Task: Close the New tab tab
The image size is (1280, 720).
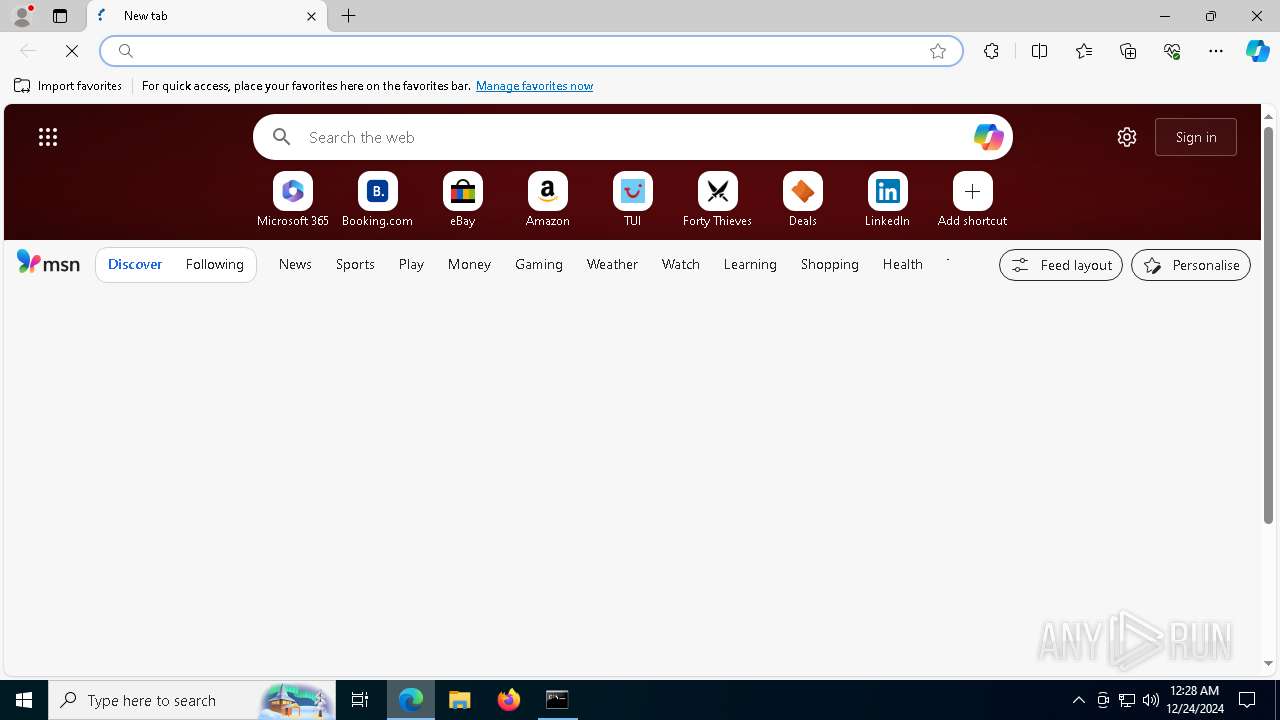Action: tap(311, 16)
